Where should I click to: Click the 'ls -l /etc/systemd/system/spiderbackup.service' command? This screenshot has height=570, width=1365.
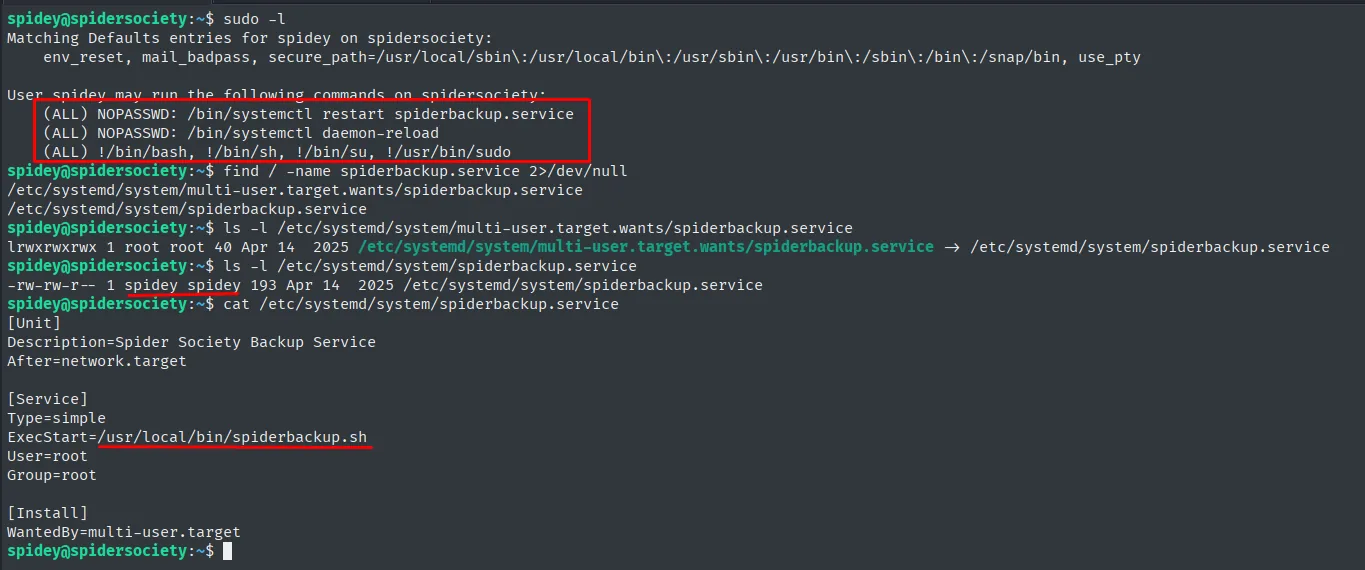point(430,266)
